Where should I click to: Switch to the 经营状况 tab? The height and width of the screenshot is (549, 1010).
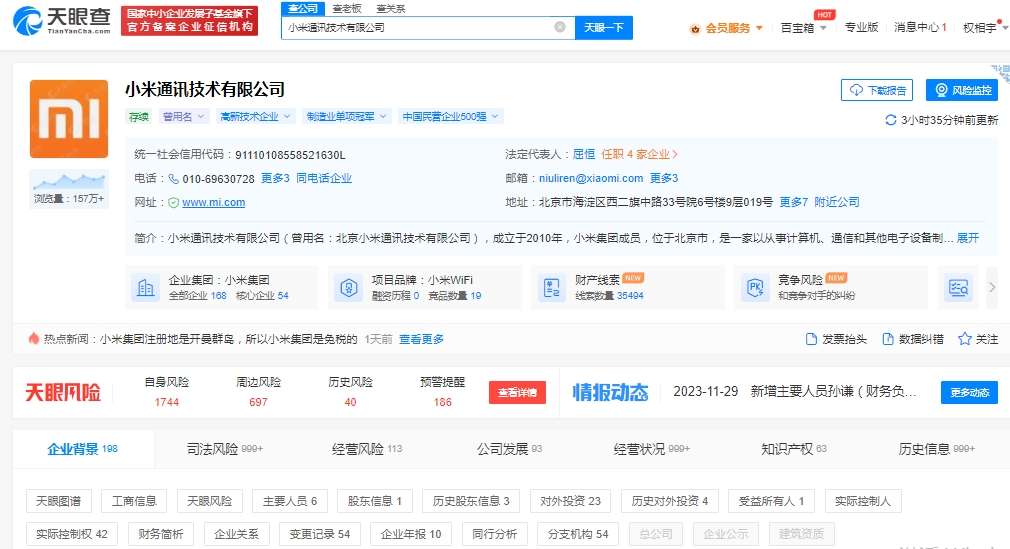pos(651,448)
